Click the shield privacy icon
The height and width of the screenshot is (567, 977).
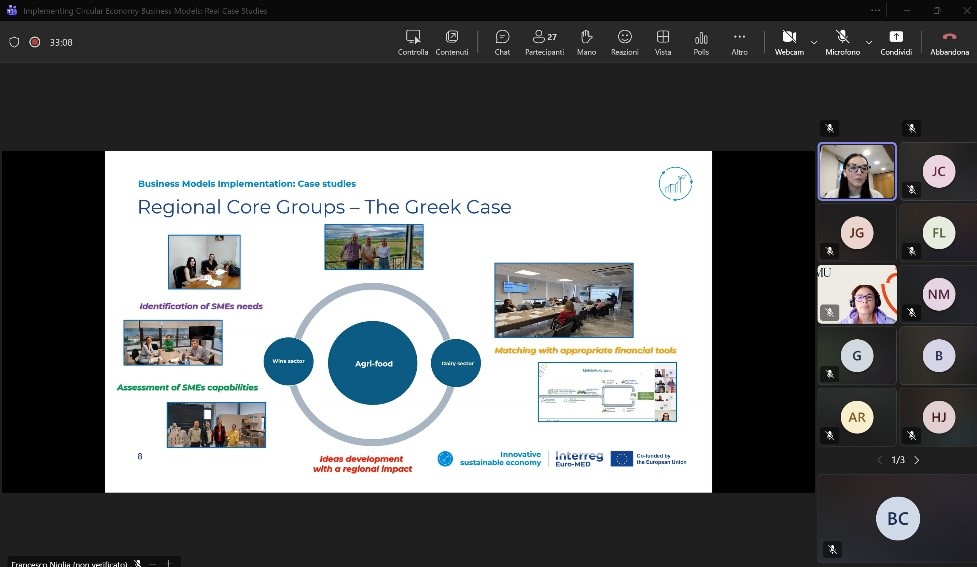[14, 42]
